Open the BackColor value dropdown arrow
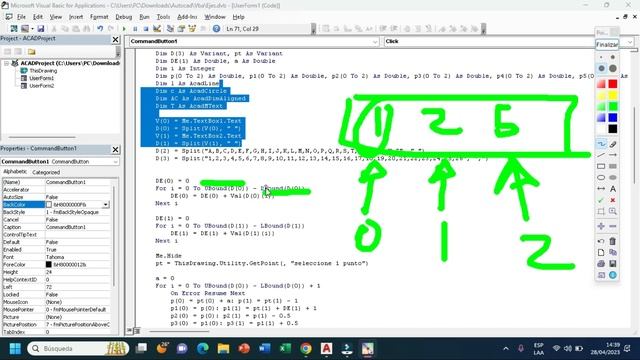 point(106,204)
